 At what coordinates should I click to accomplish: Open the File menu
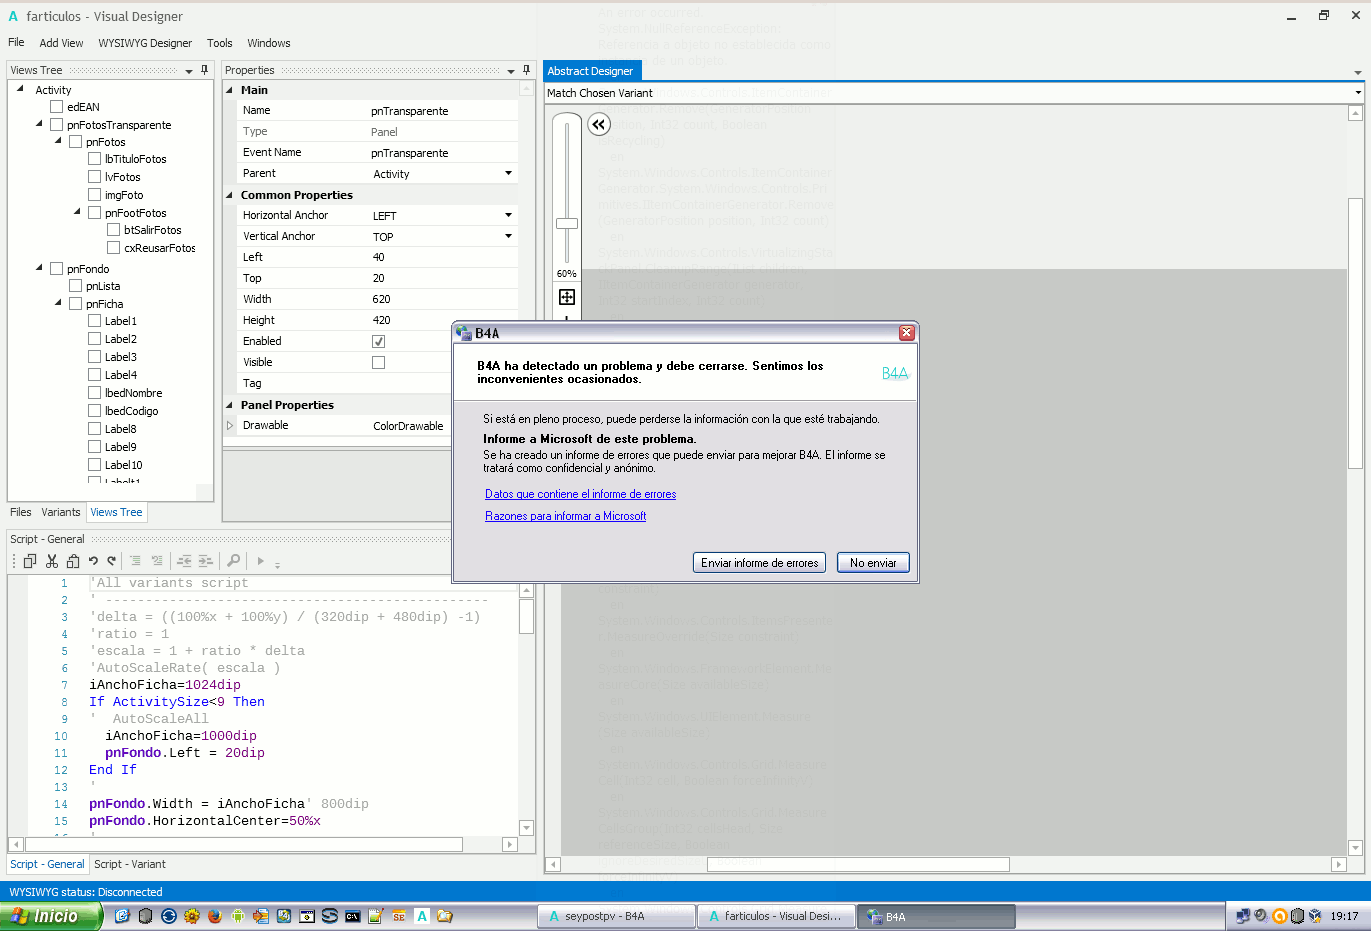[16, 43]
